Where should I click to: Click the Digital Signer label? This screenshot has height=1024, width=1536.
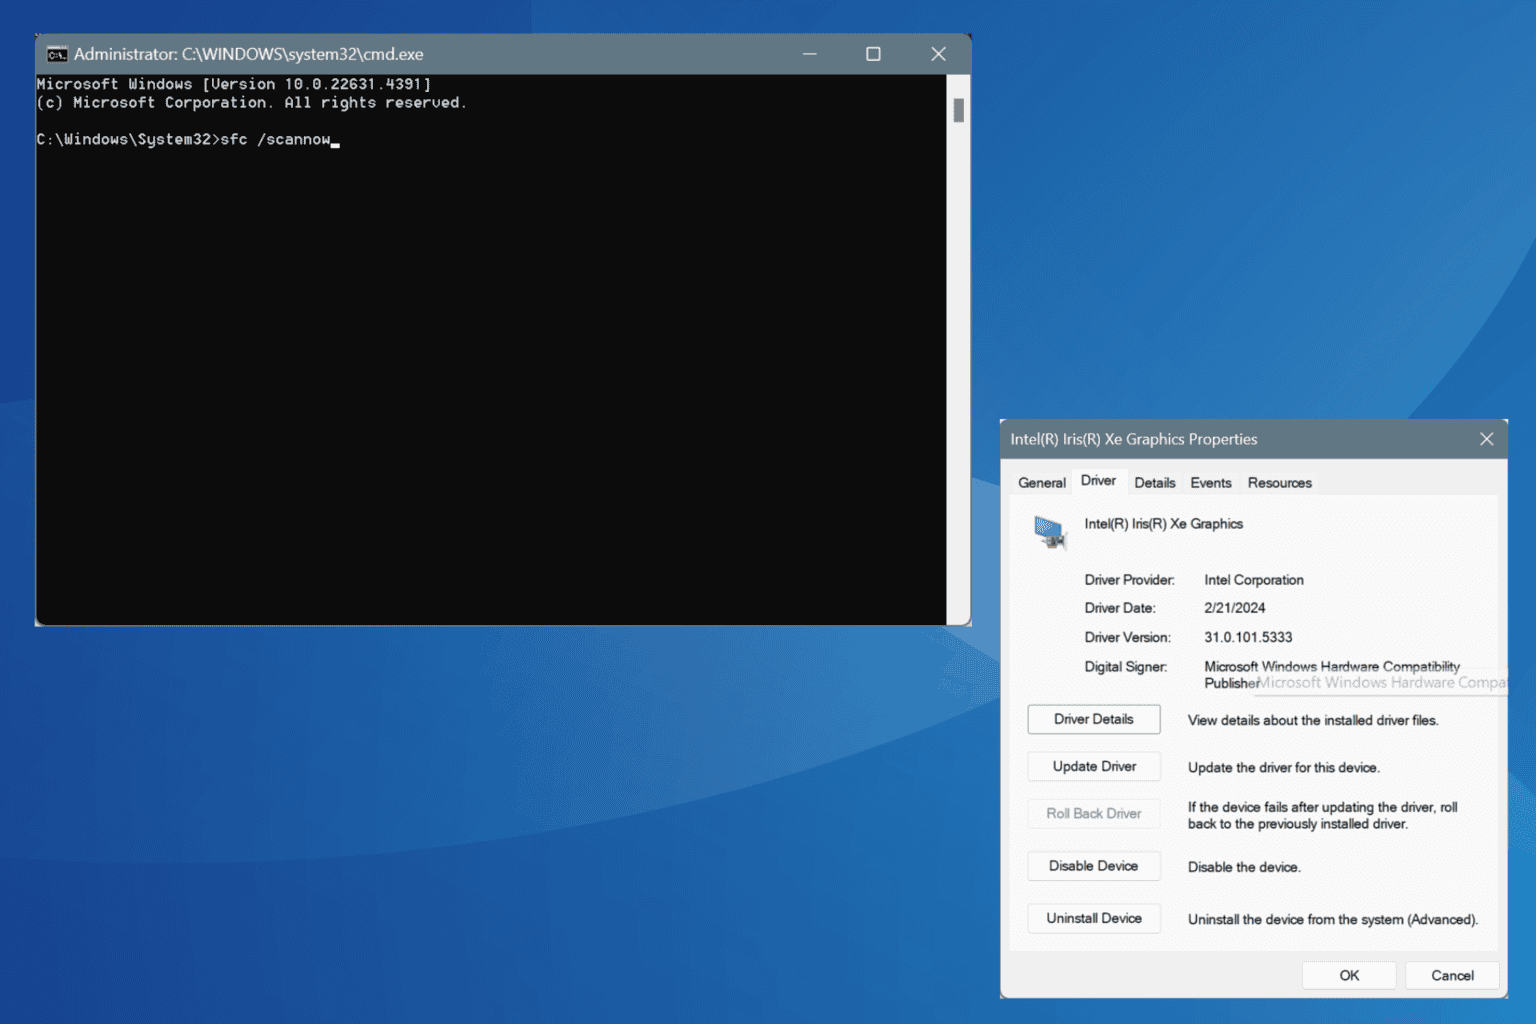(1126, 667)
